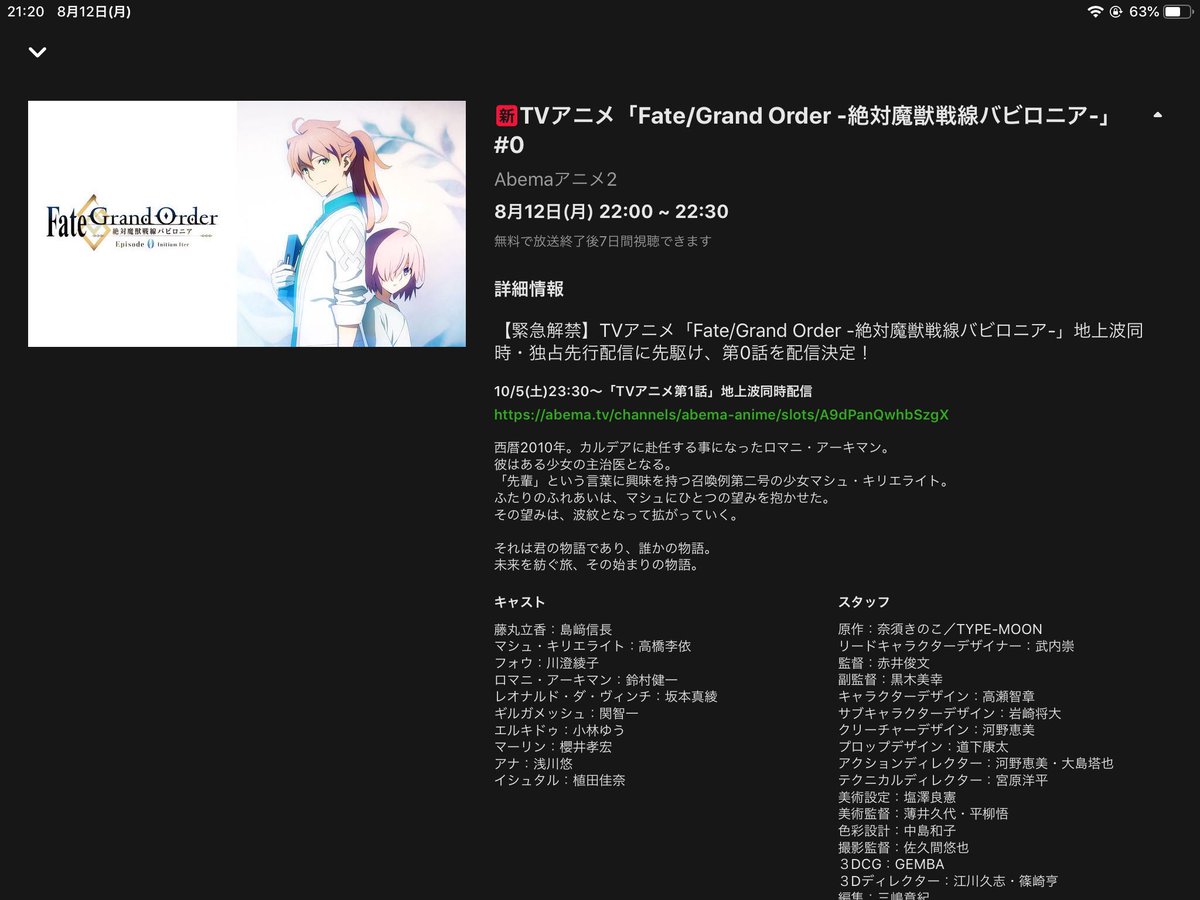Open the abema.tv slots link
The image size is (1200, 900).
(721, 413)
